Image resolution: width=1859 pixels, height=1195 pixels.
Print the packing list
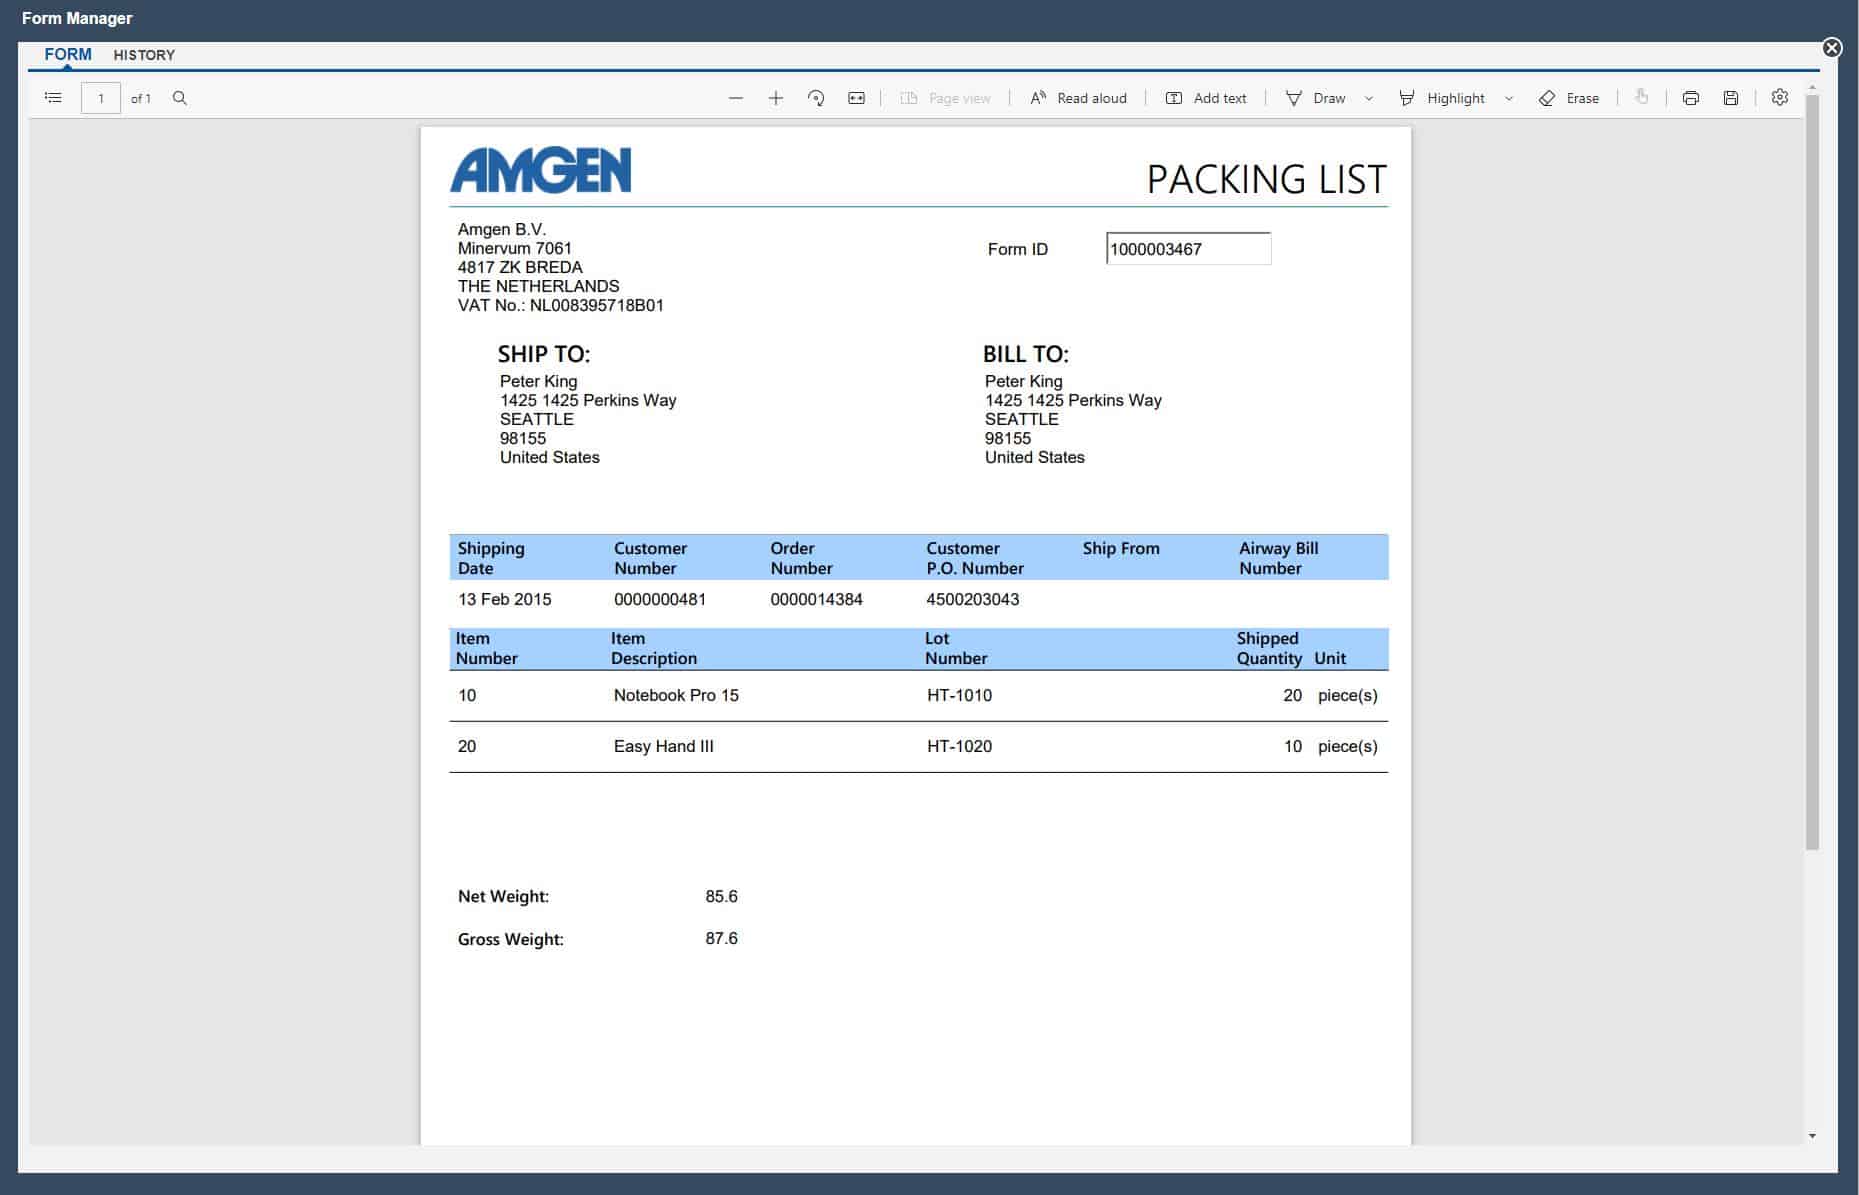(1690, 97)
